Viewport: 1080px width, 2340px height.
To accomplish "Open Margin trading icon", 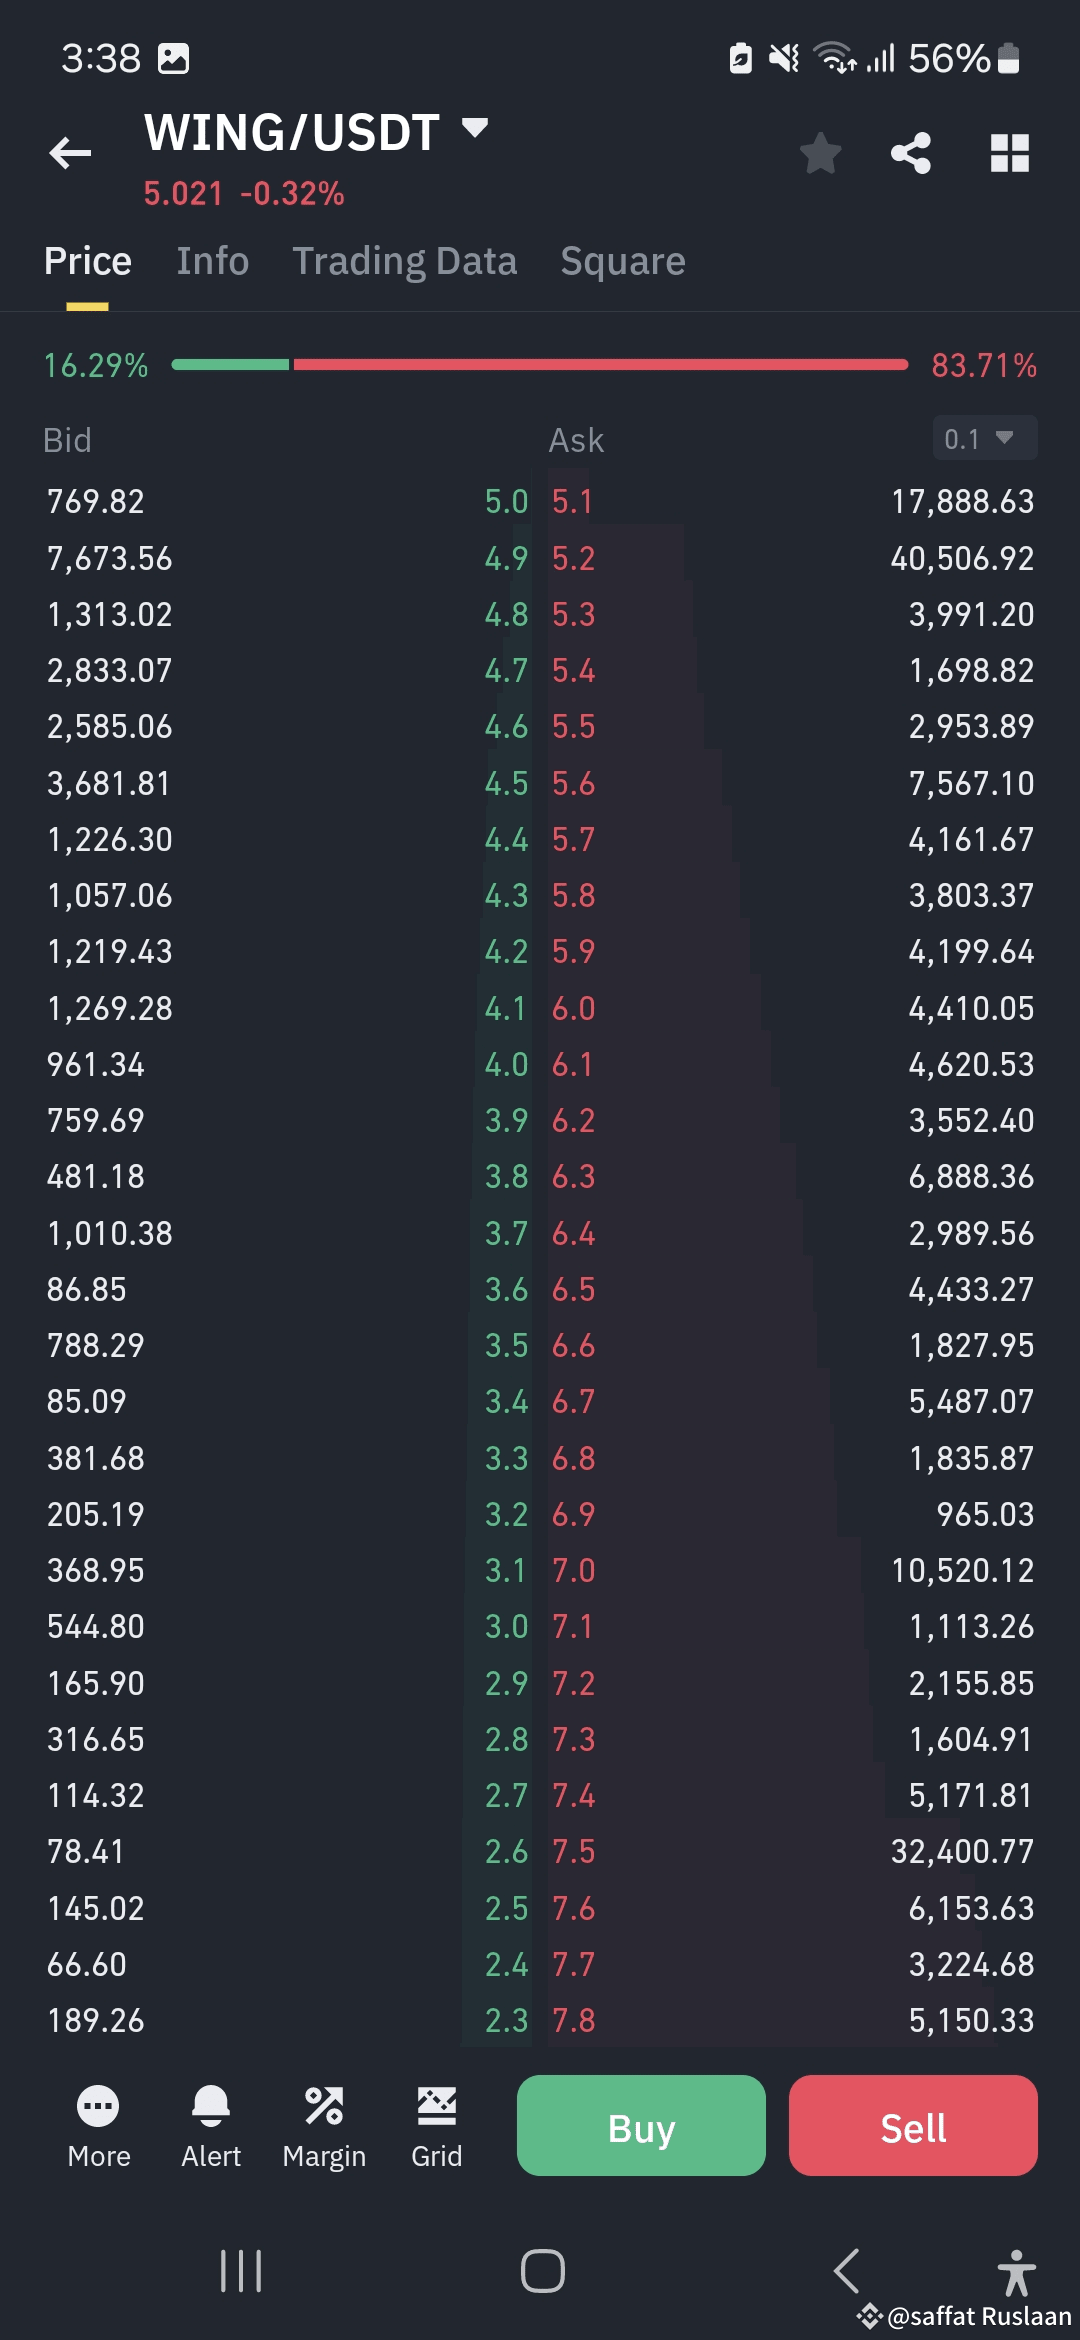I will [324, 2106].
